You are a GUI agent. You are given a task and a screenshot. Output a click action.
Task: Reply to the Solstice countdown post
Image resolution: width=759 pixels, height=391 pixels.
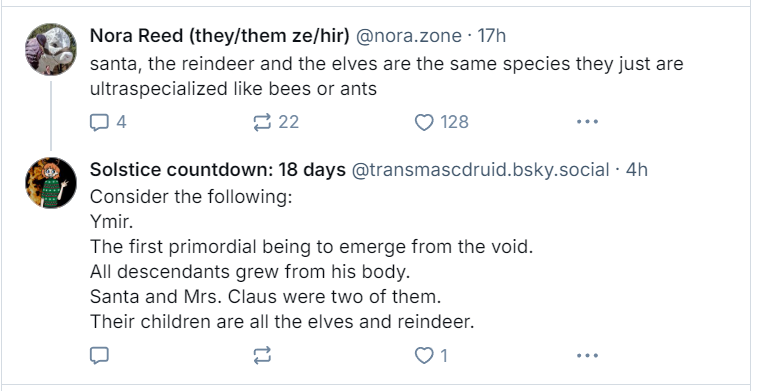99,356
